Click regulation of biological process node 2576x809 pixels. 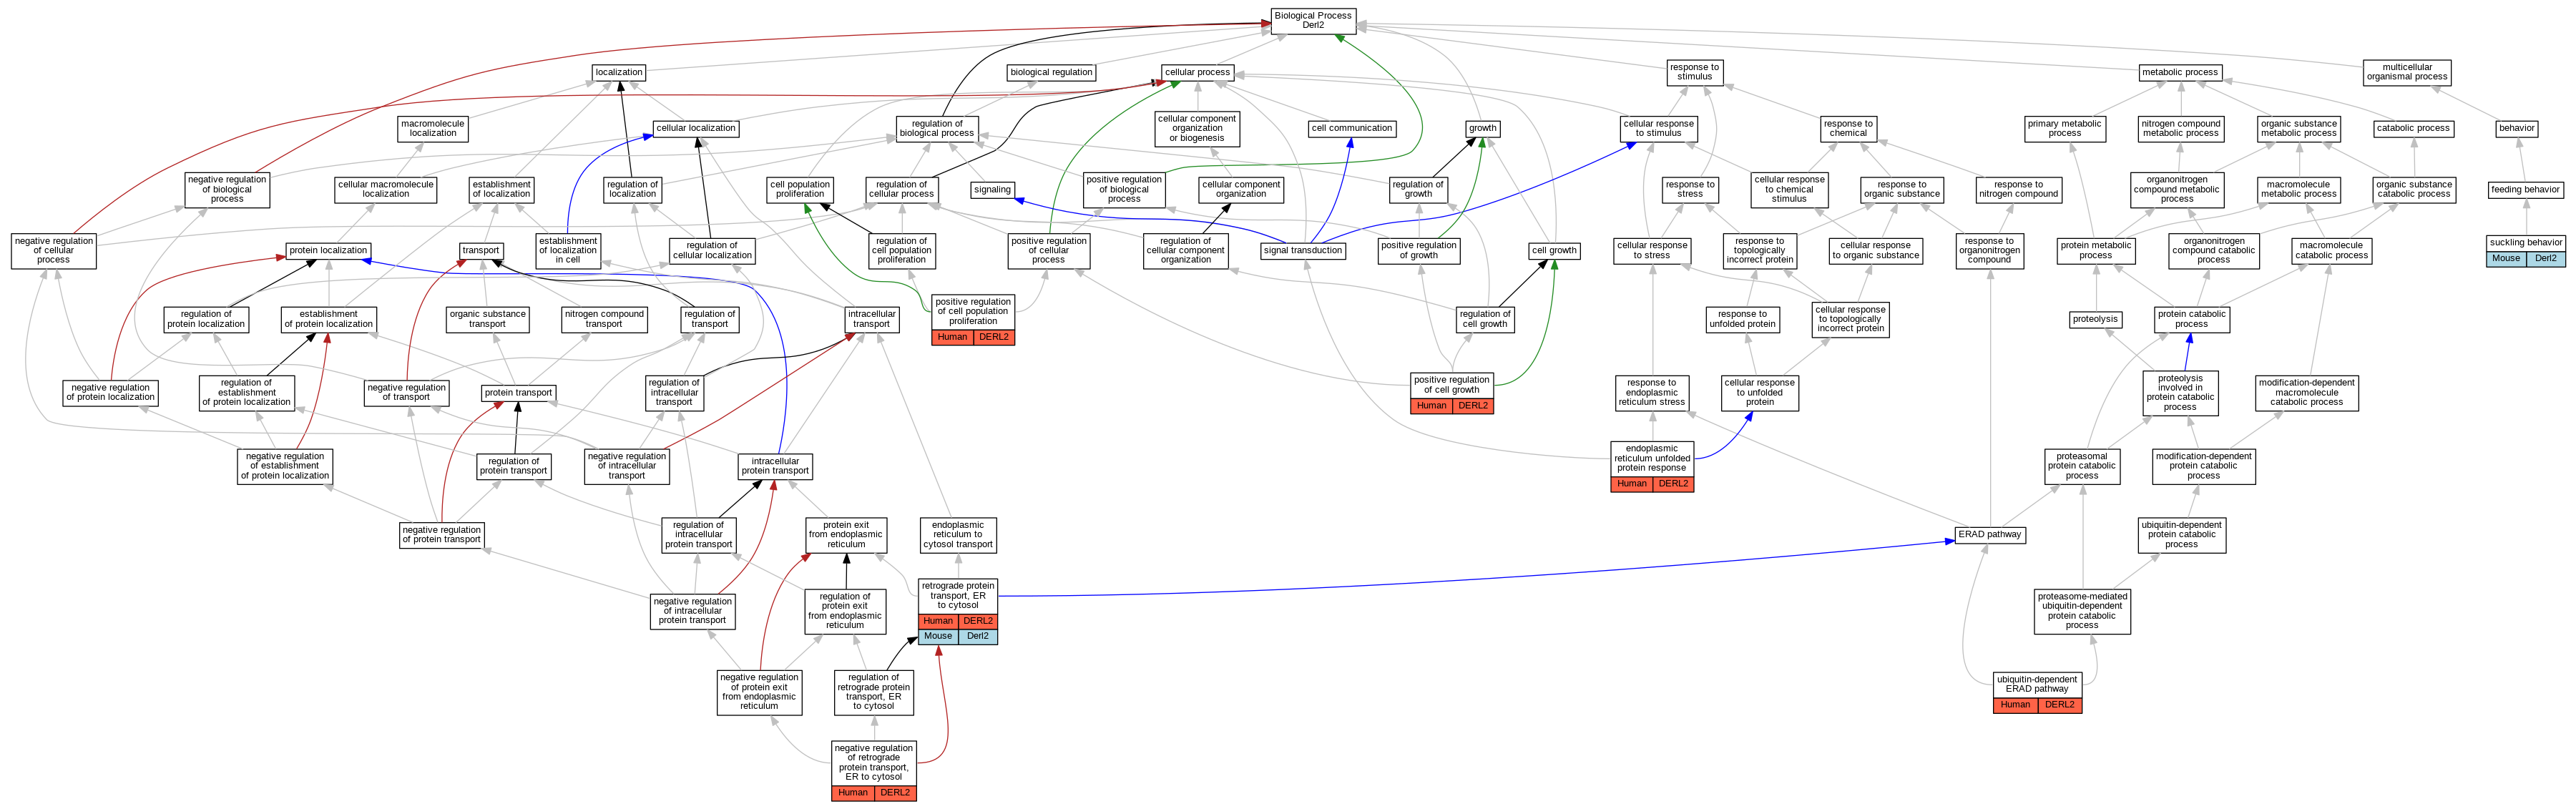click(x=937, y=129)
